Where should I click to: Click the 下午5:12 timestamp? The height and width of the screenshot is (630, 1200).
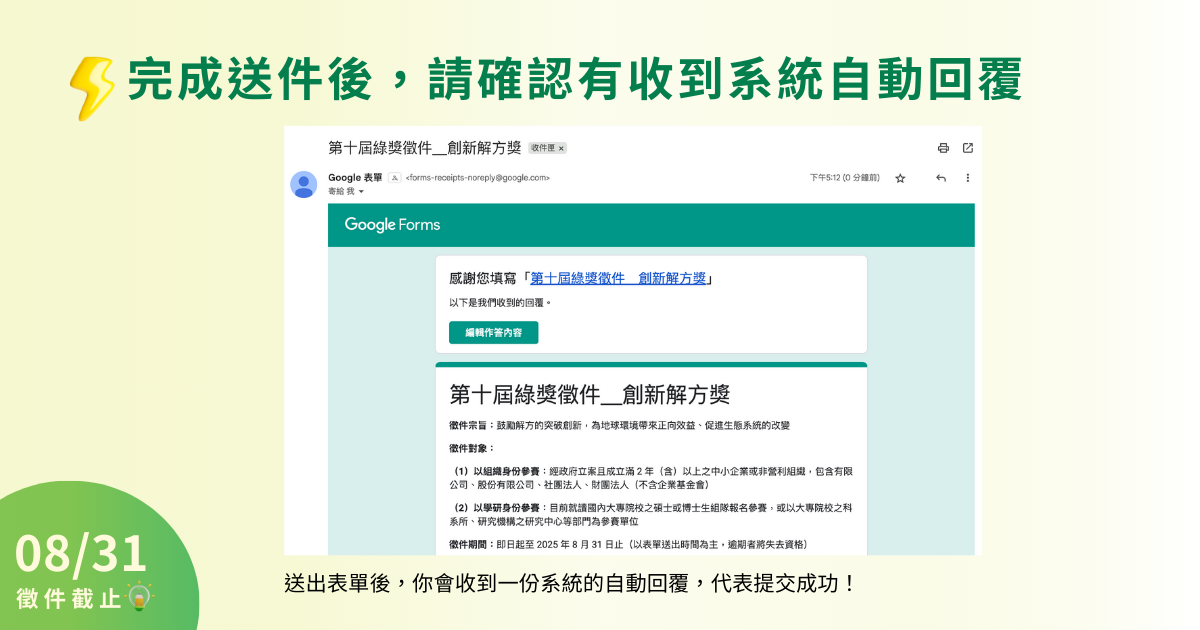[844, 178]
